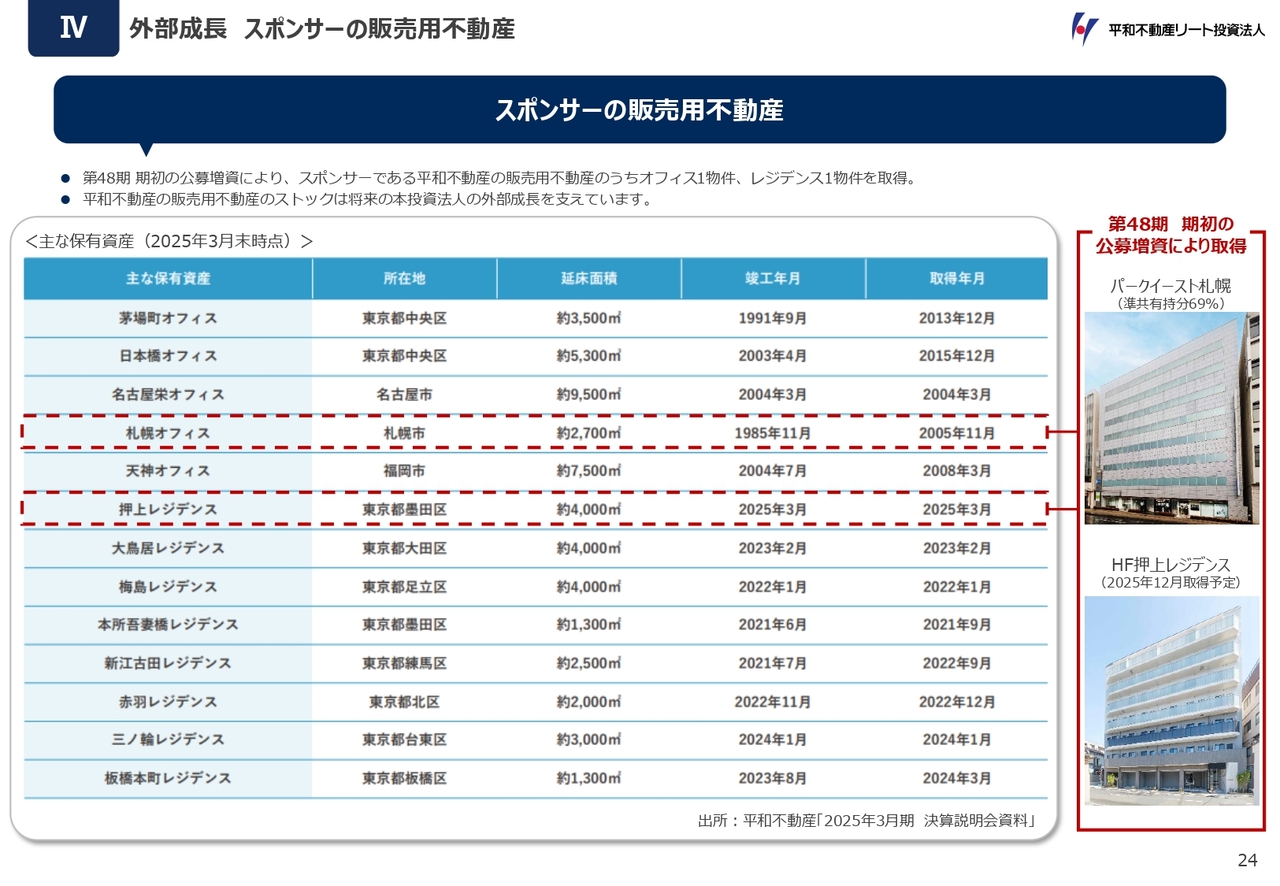Image resolution: width=1280 pixels, height=886 pixels.
Task: Click the 大鳥居レジデンス row name
Action: [x=168, y=548]
